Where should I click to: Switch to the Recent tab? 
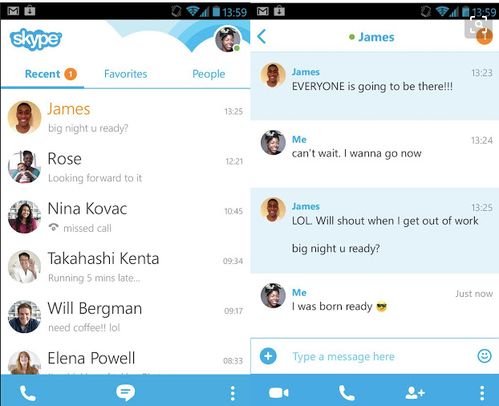42,74
